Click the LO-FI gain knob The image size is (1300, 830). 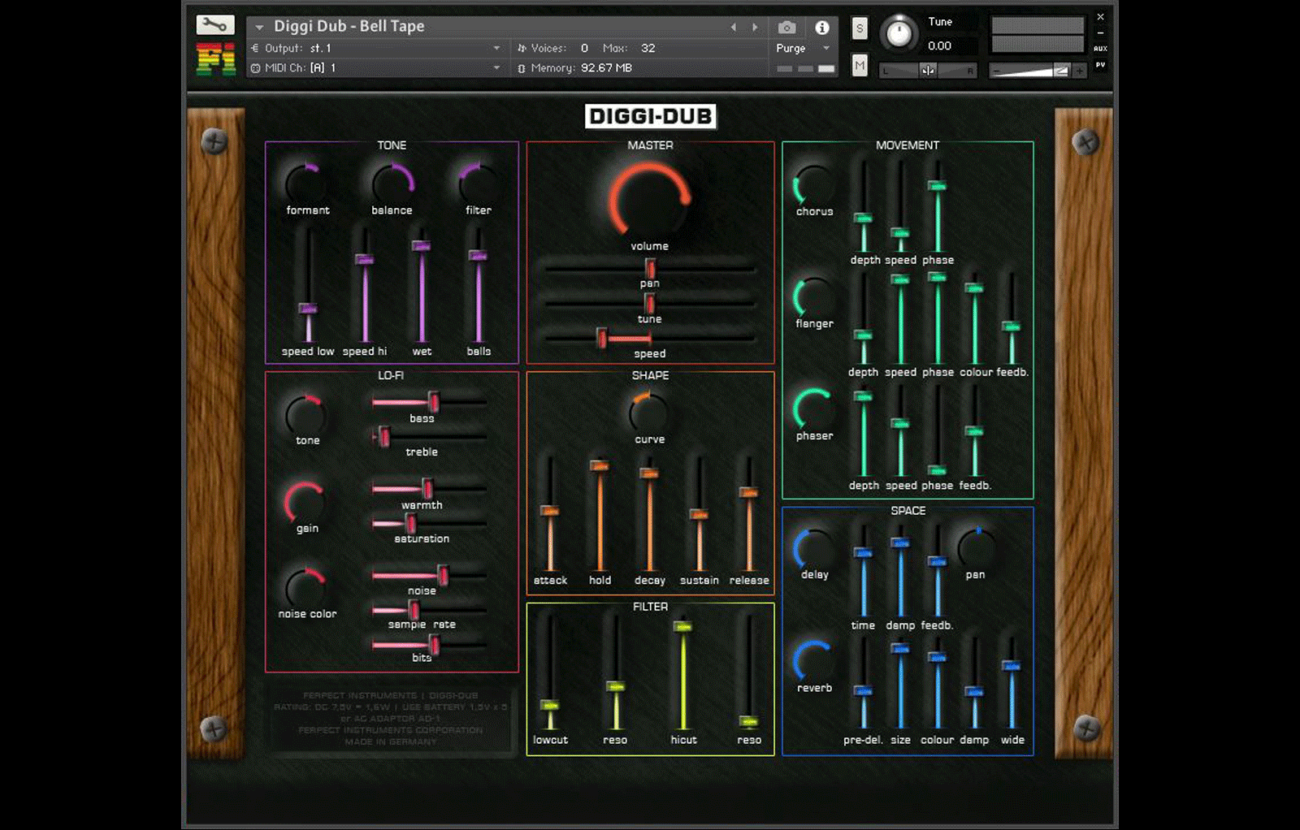pos(306,502)
